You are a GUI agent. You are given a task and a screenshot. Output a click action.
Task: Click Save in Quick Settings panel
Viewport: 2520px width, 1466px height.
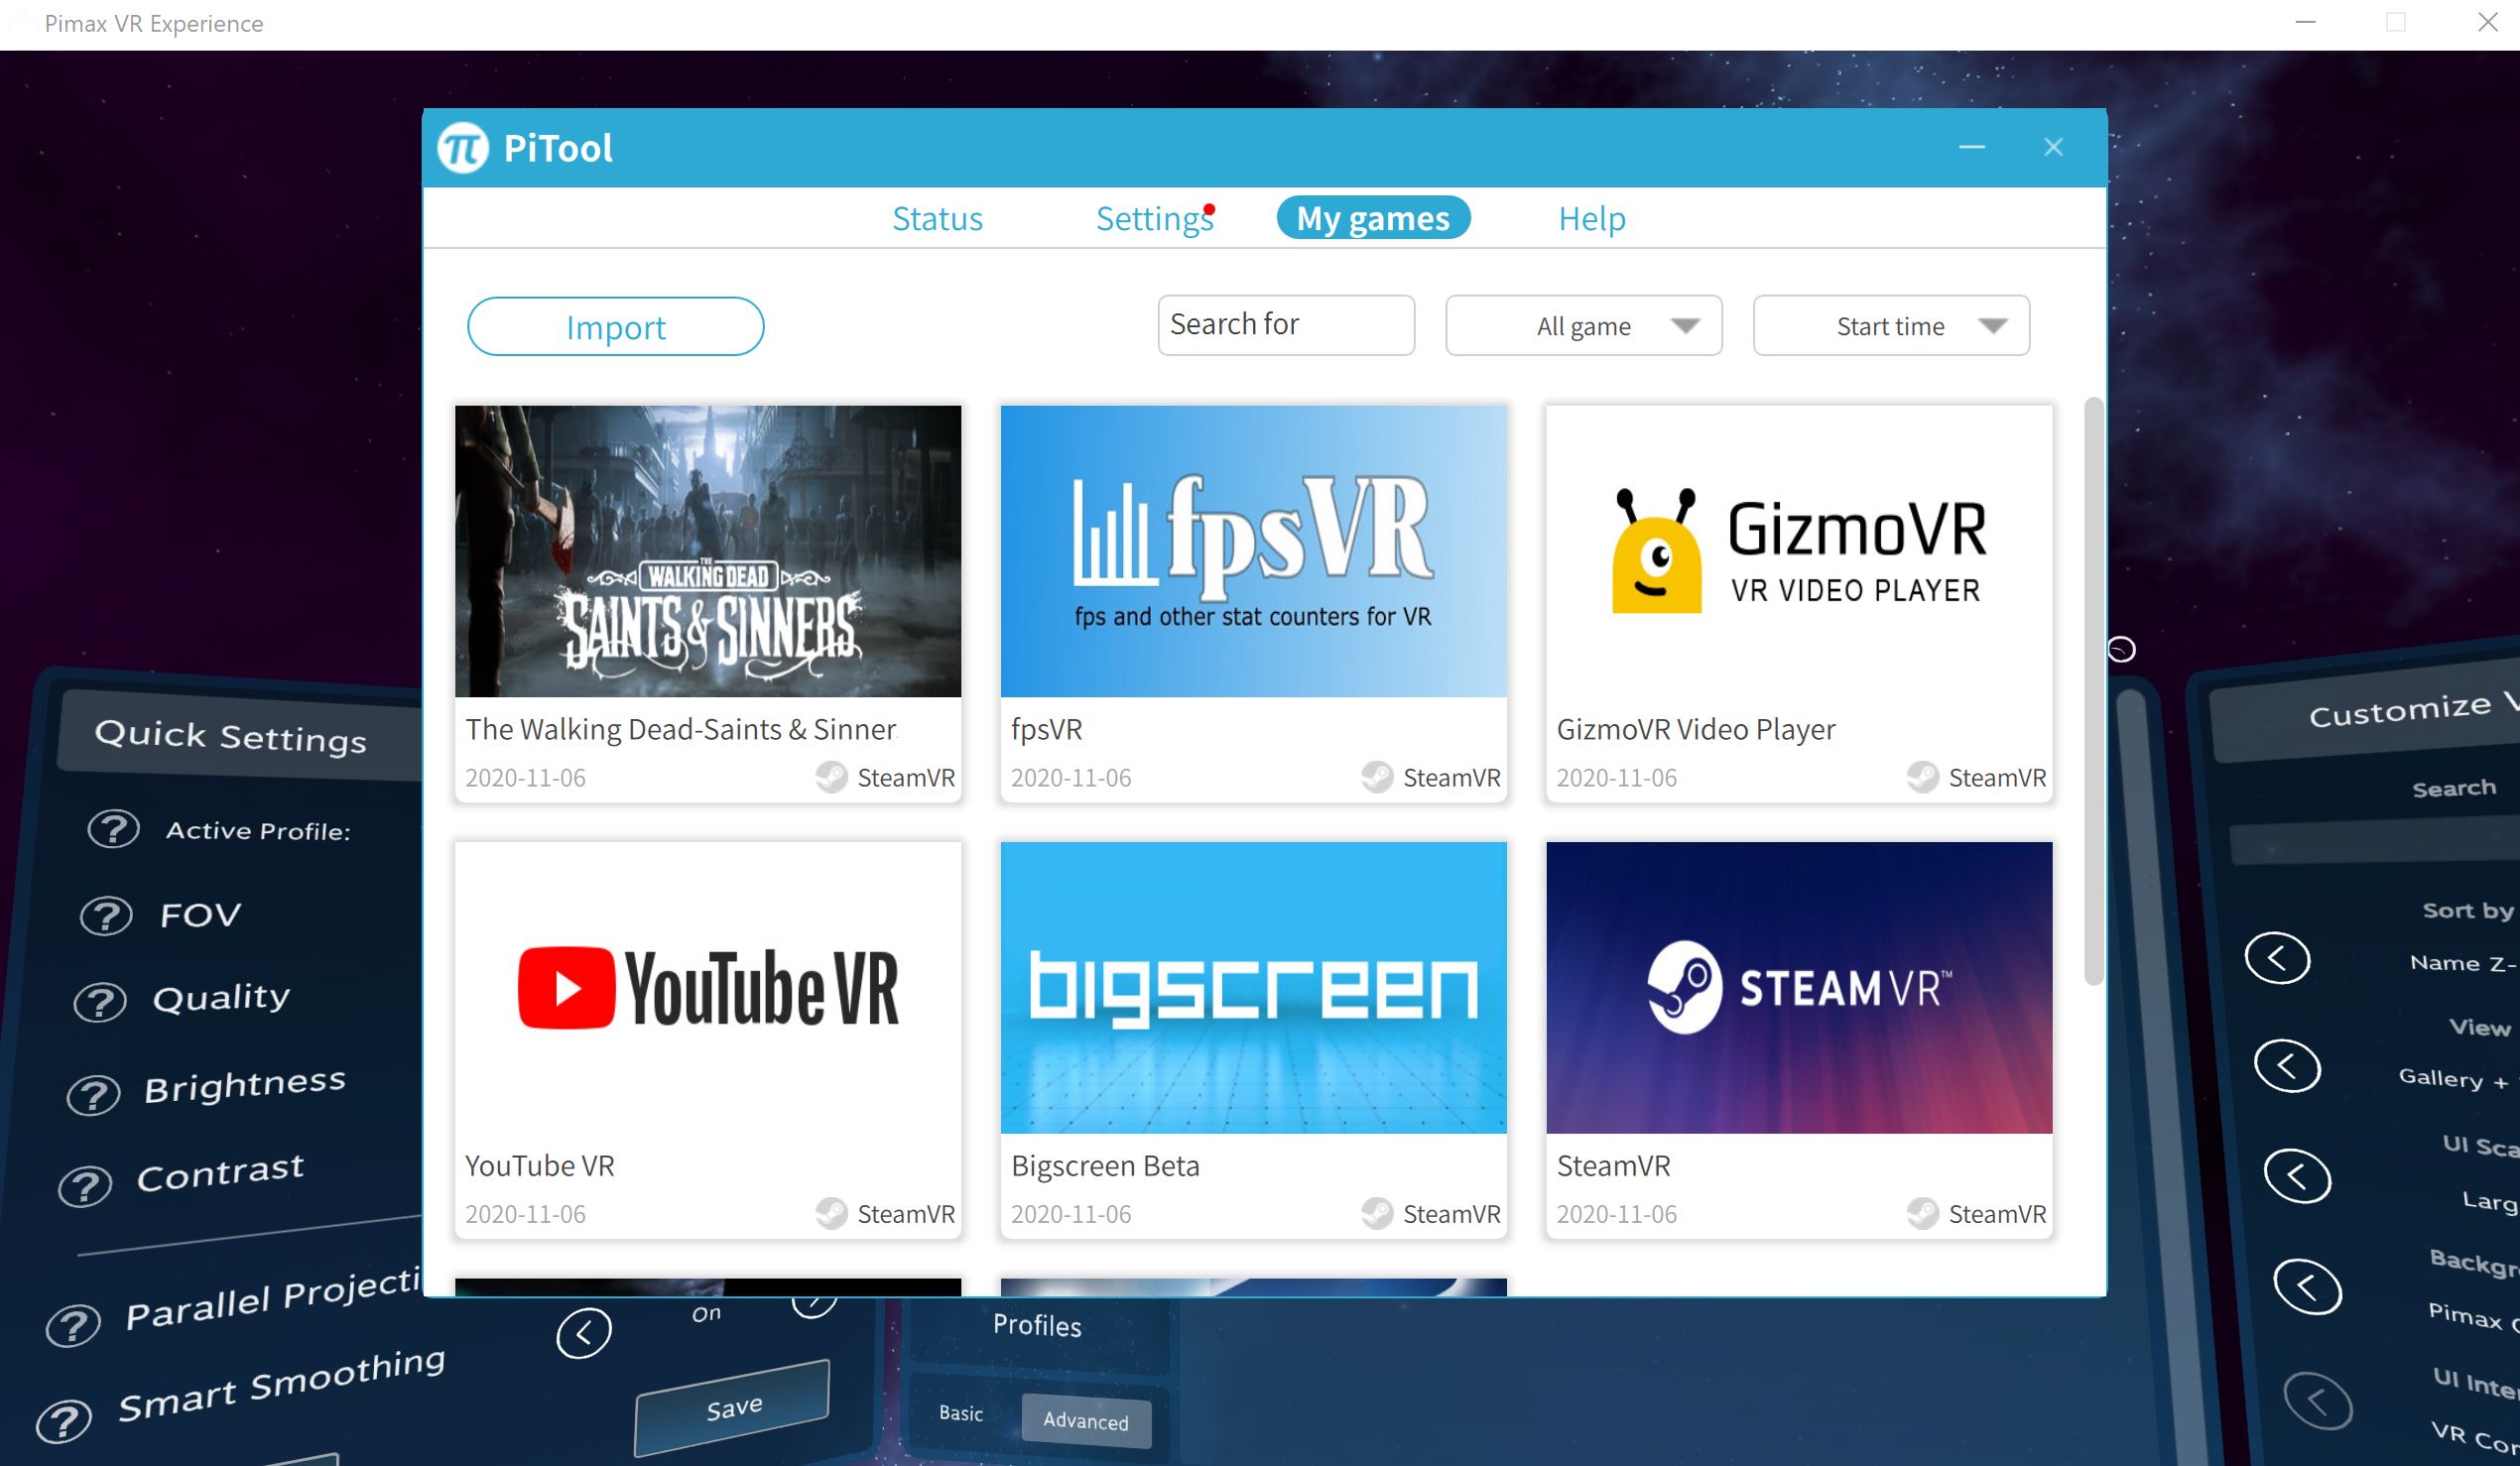733,1407
